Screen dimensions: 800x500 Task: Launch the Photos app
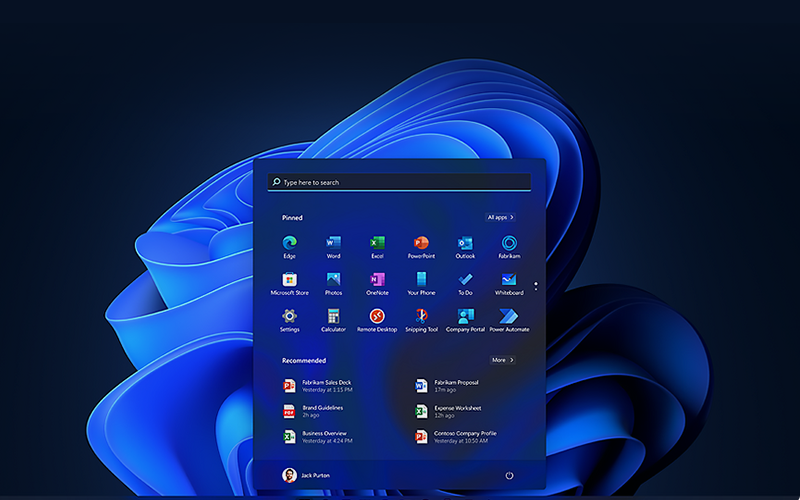(x=333, y=280)
